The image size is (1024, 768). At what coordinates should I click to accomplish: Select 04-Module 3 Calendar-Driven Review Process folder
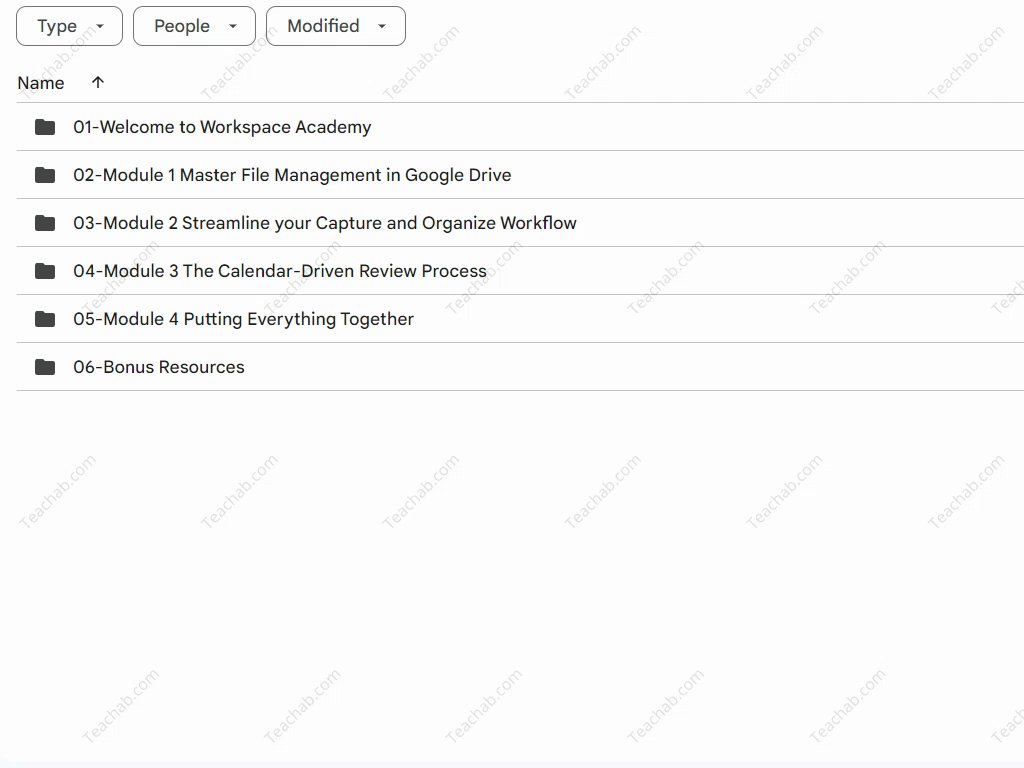pos(280,271)
